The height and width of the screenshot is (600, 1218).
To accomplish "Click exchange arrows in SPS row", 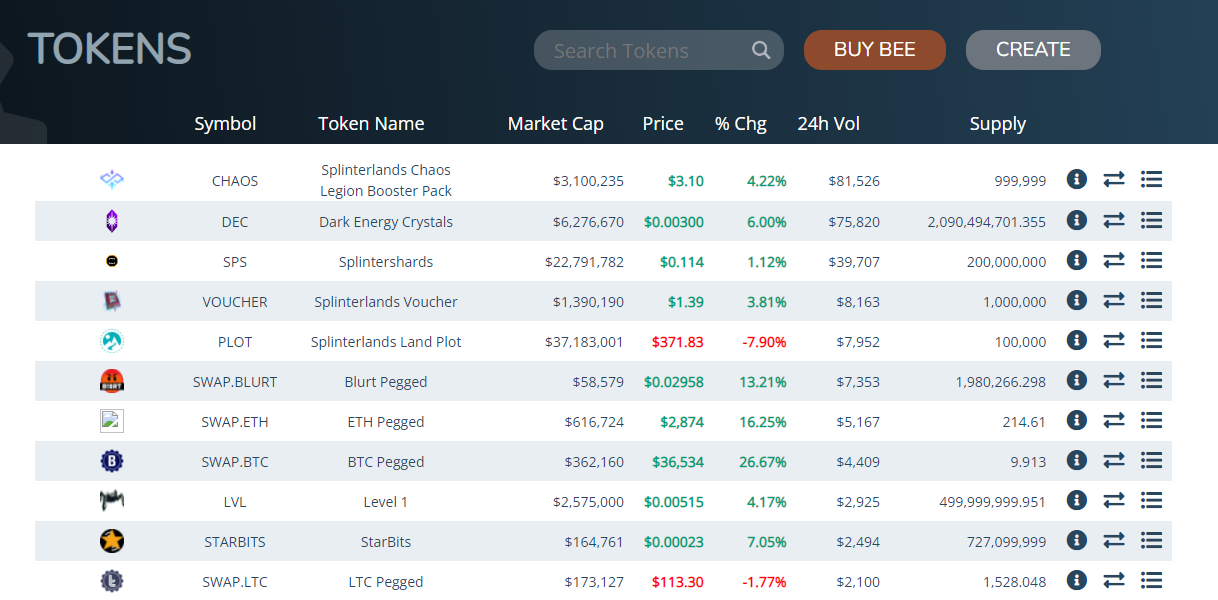I will point(1114,260).
